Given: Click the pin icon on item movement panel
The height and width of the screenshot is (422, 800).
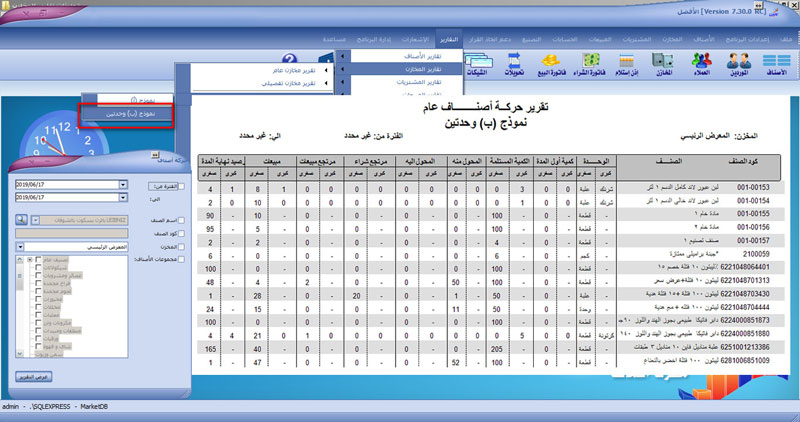Looking at the screenshot, I should 155,155.
